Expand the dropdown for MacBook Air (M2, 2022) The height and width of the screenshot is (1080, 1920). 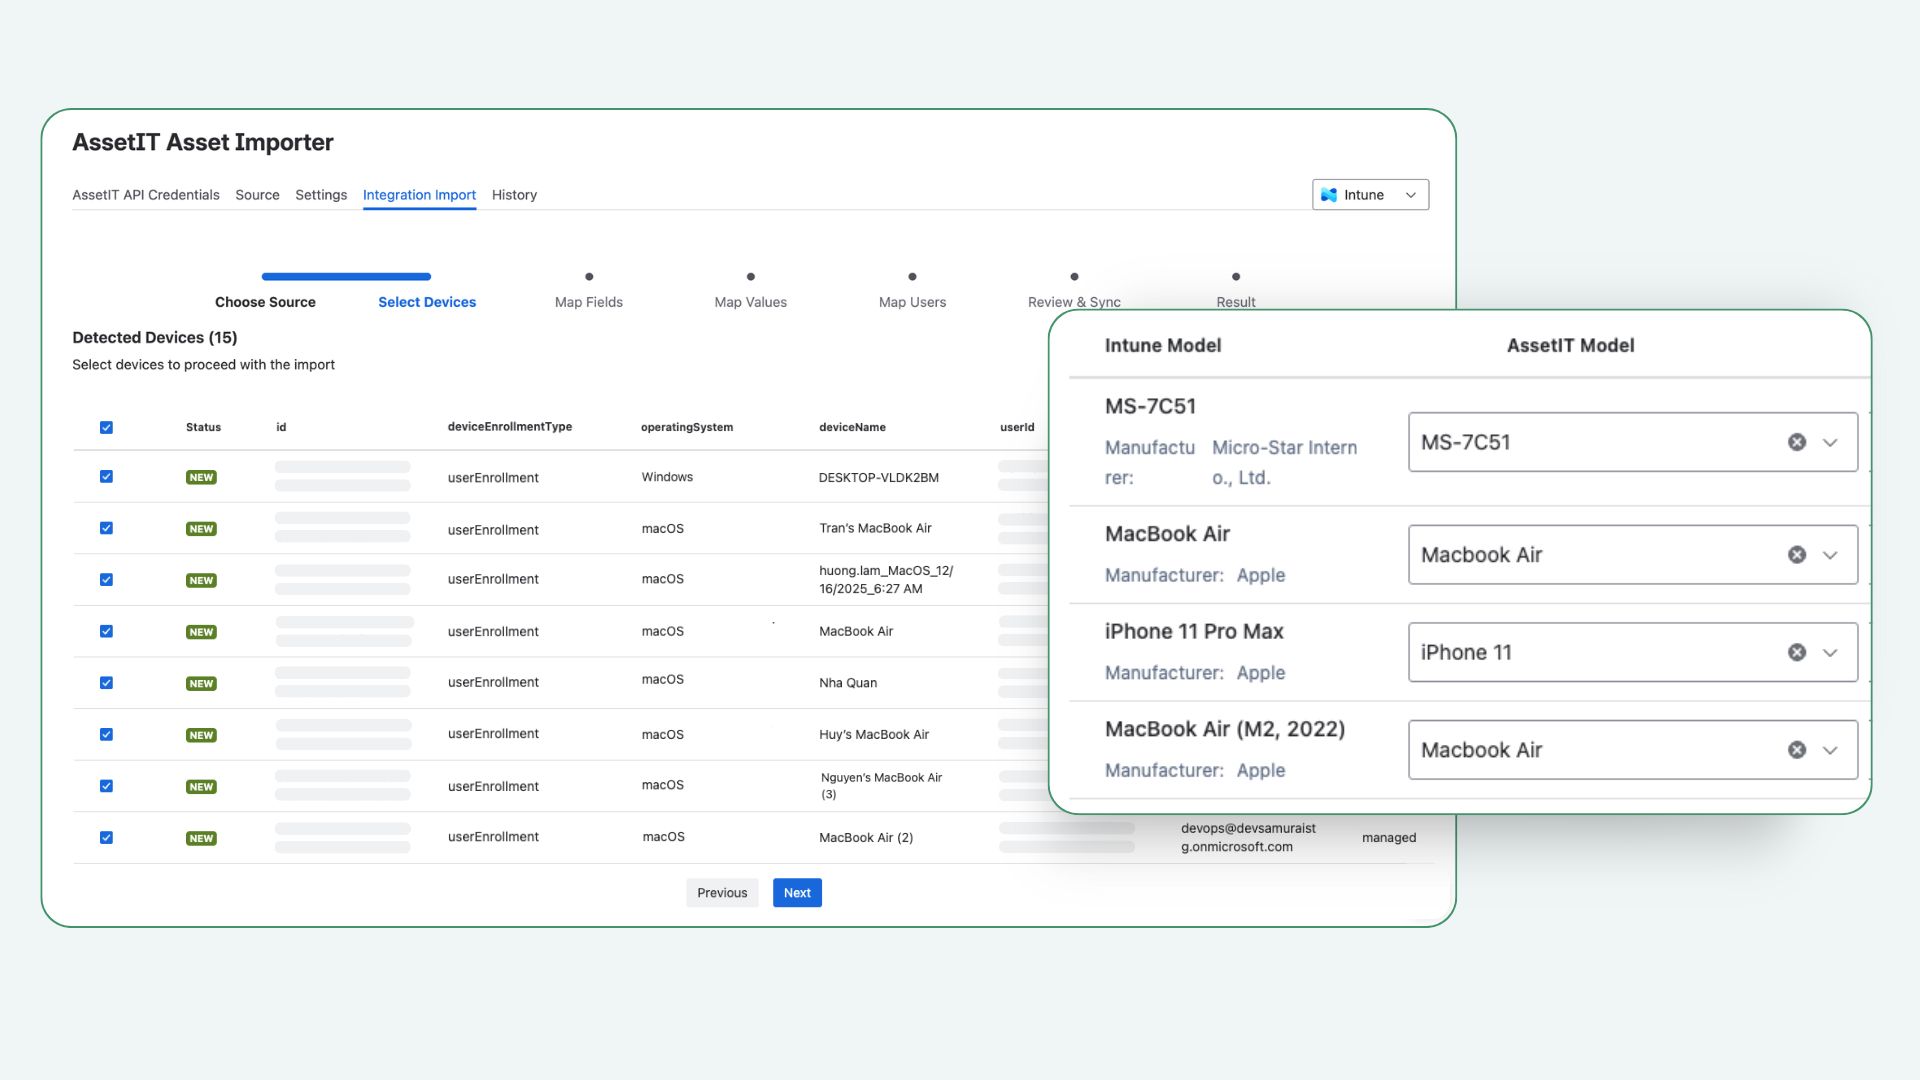(1830, 750)
